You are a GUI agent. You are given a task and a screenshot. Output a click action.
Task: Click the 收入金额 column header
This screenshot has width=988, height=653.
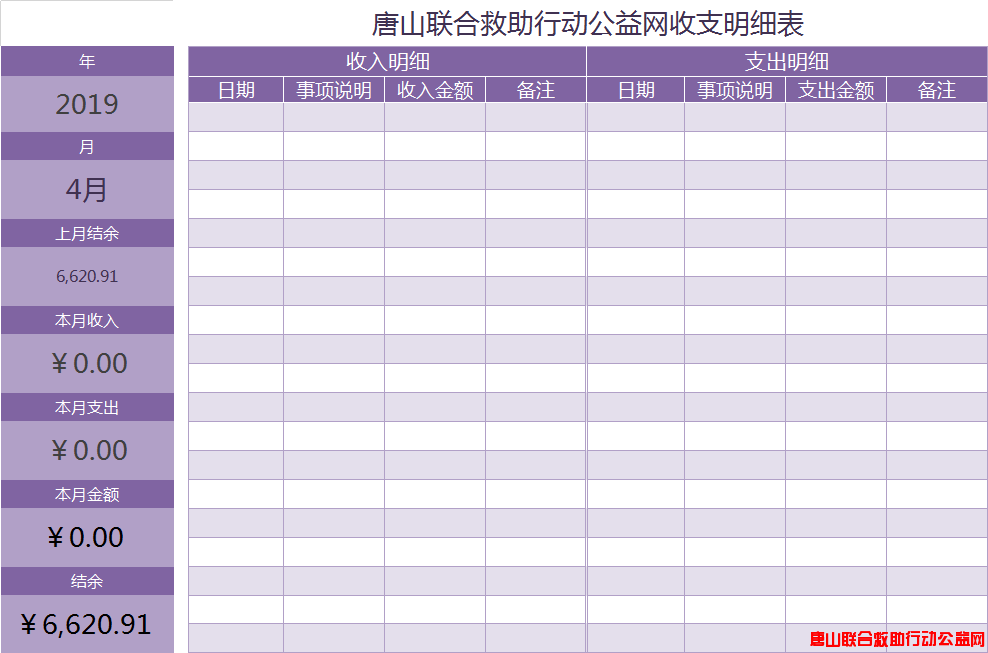(x=435, y=90)
